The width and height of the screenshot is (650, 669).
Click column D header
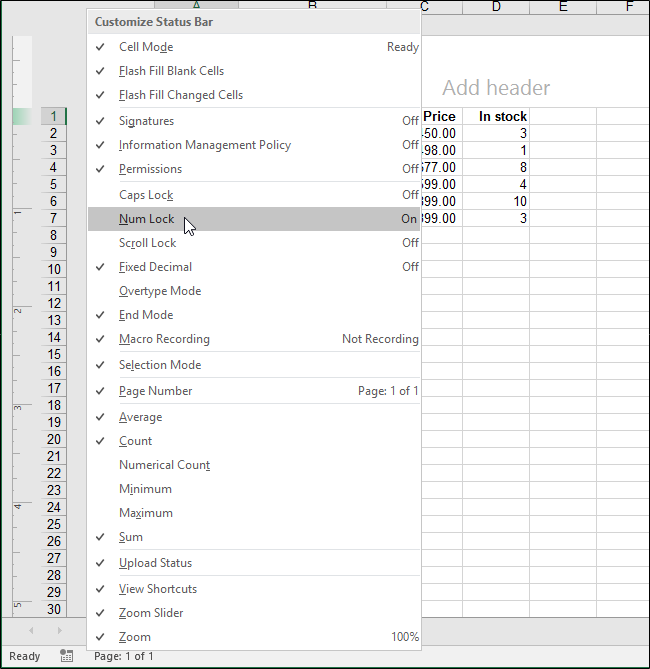coord(496,7)
